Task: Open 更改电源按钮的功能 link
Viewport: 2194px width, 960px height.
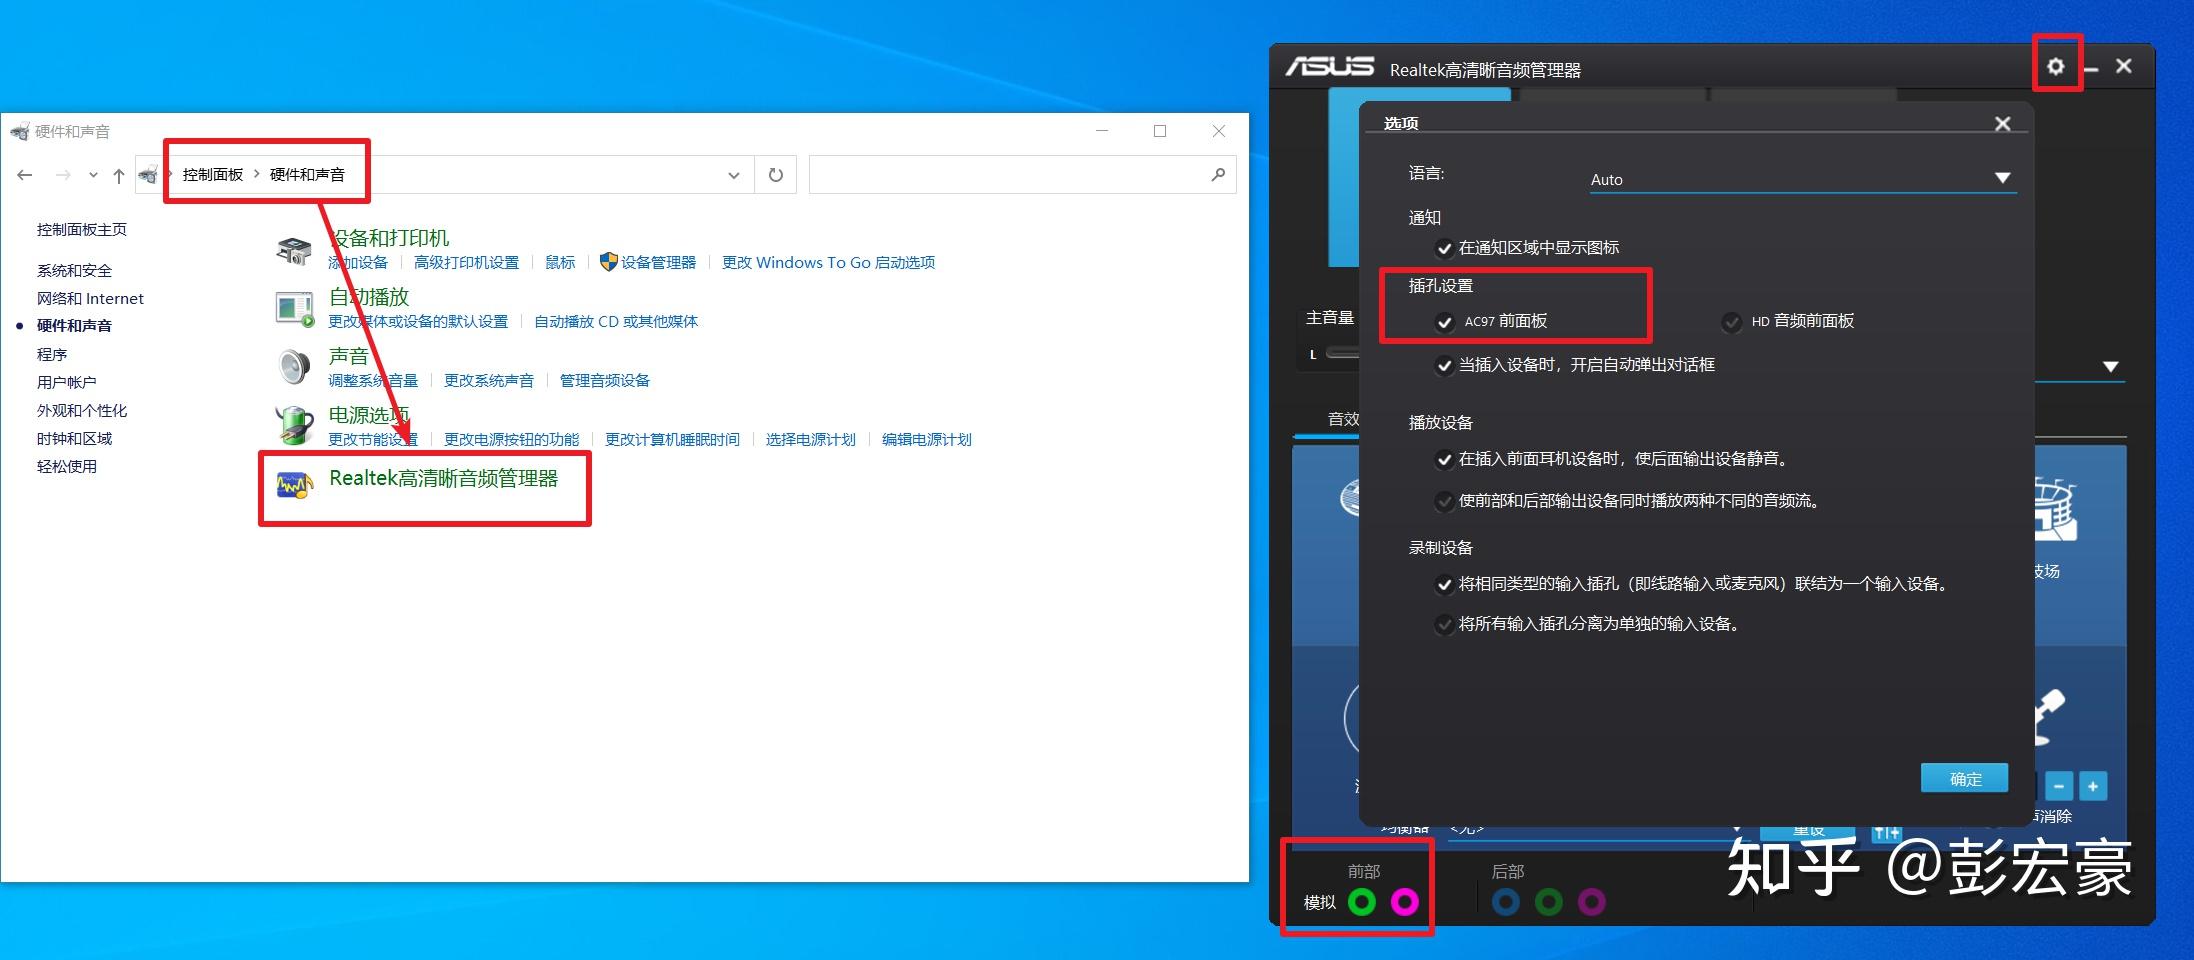Action: pos(511,440)
